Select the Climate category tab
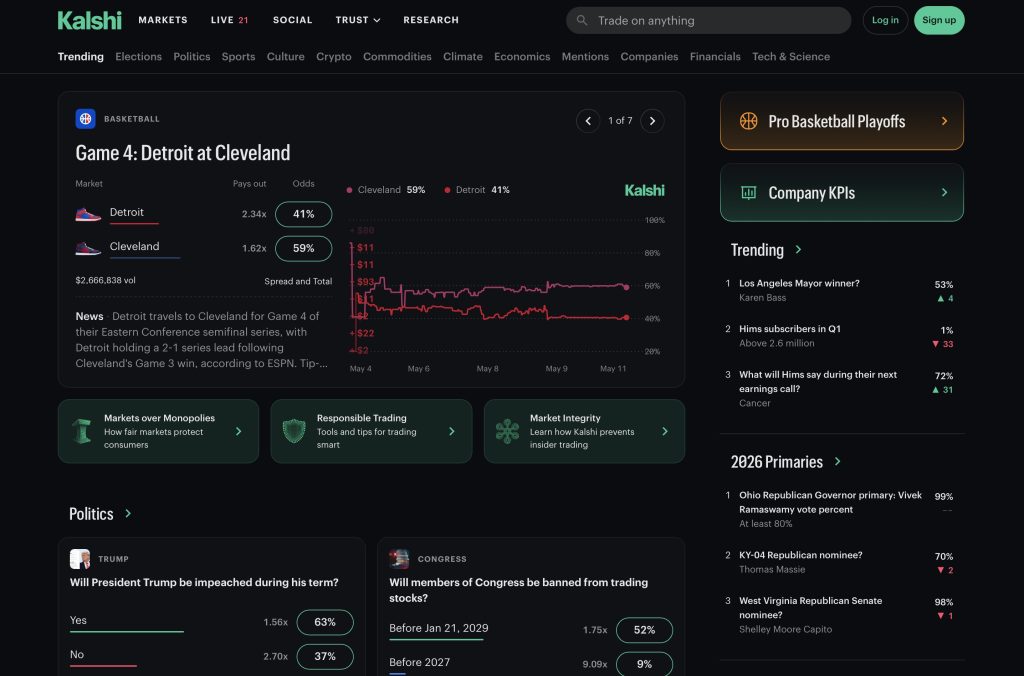The width and height of the screenshot is (1024, 676). point(463,57)
